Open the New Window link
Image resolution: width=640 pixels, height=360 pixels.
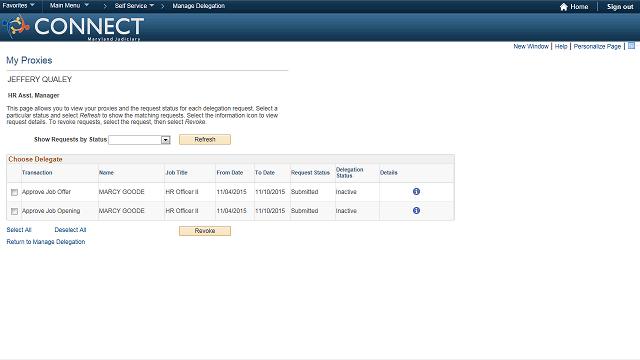pos(531,47)
